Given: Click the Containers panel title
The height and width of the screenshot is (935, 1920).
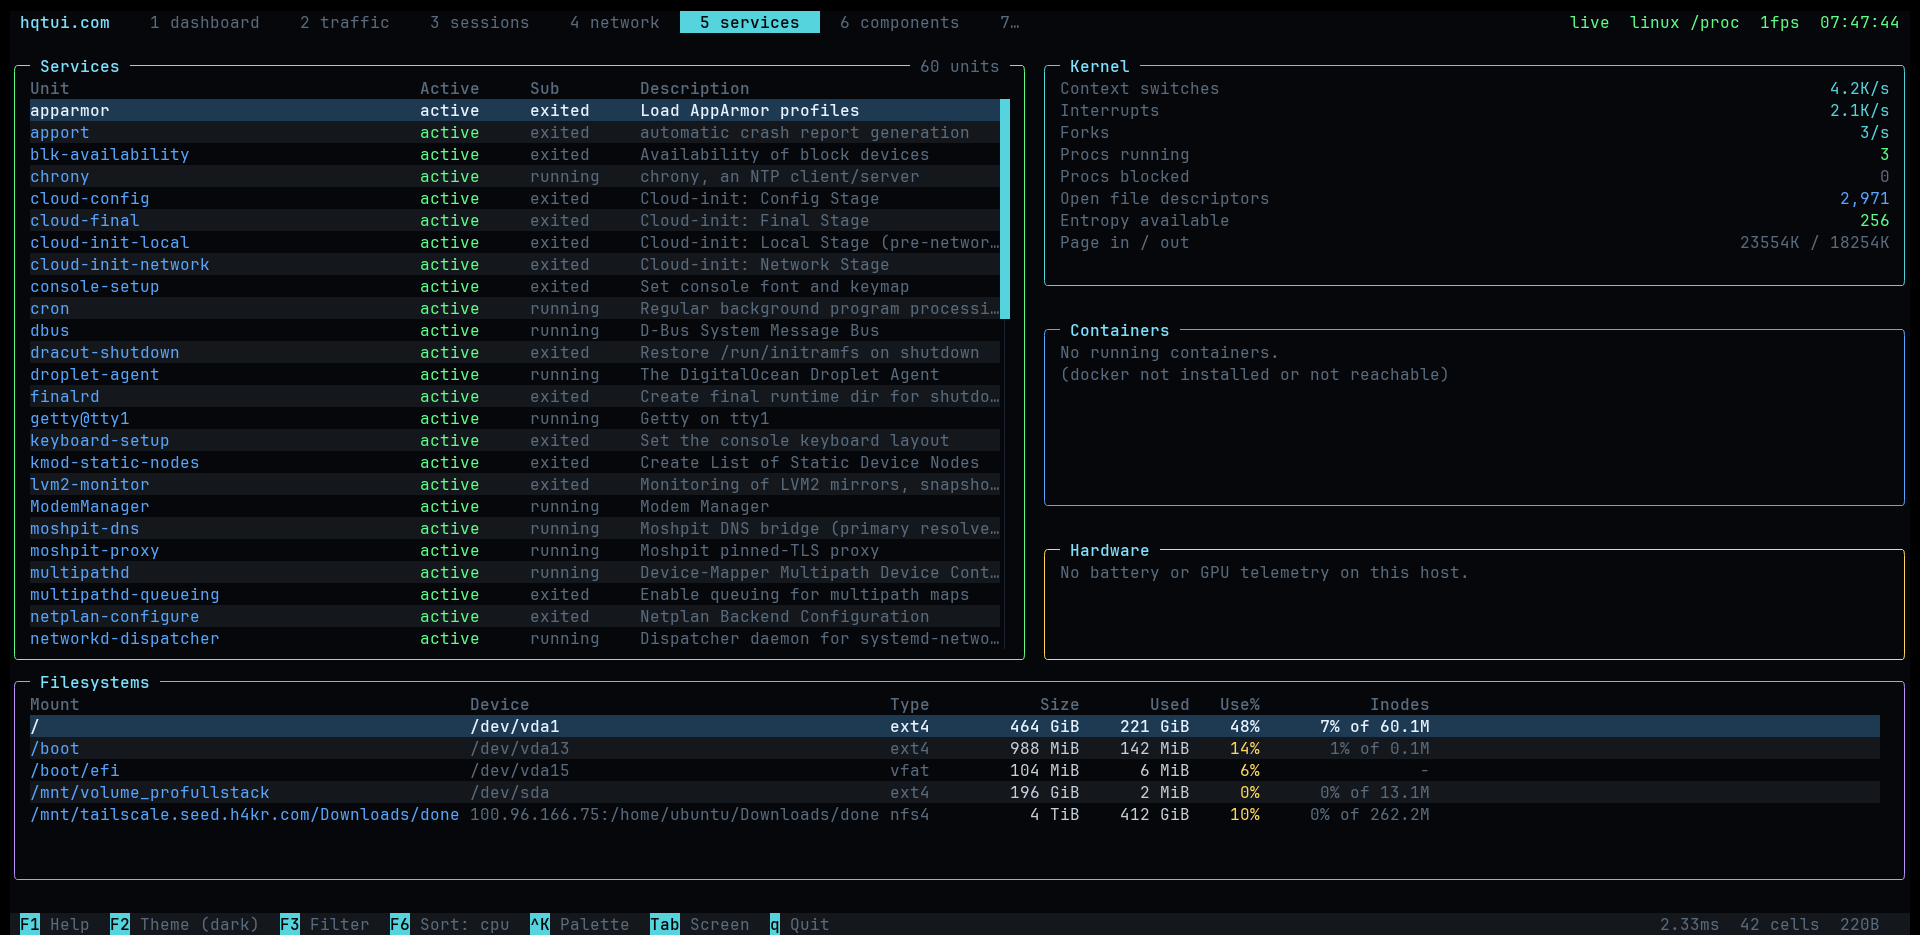Looking at the screenshot, I should (1120, 330).
